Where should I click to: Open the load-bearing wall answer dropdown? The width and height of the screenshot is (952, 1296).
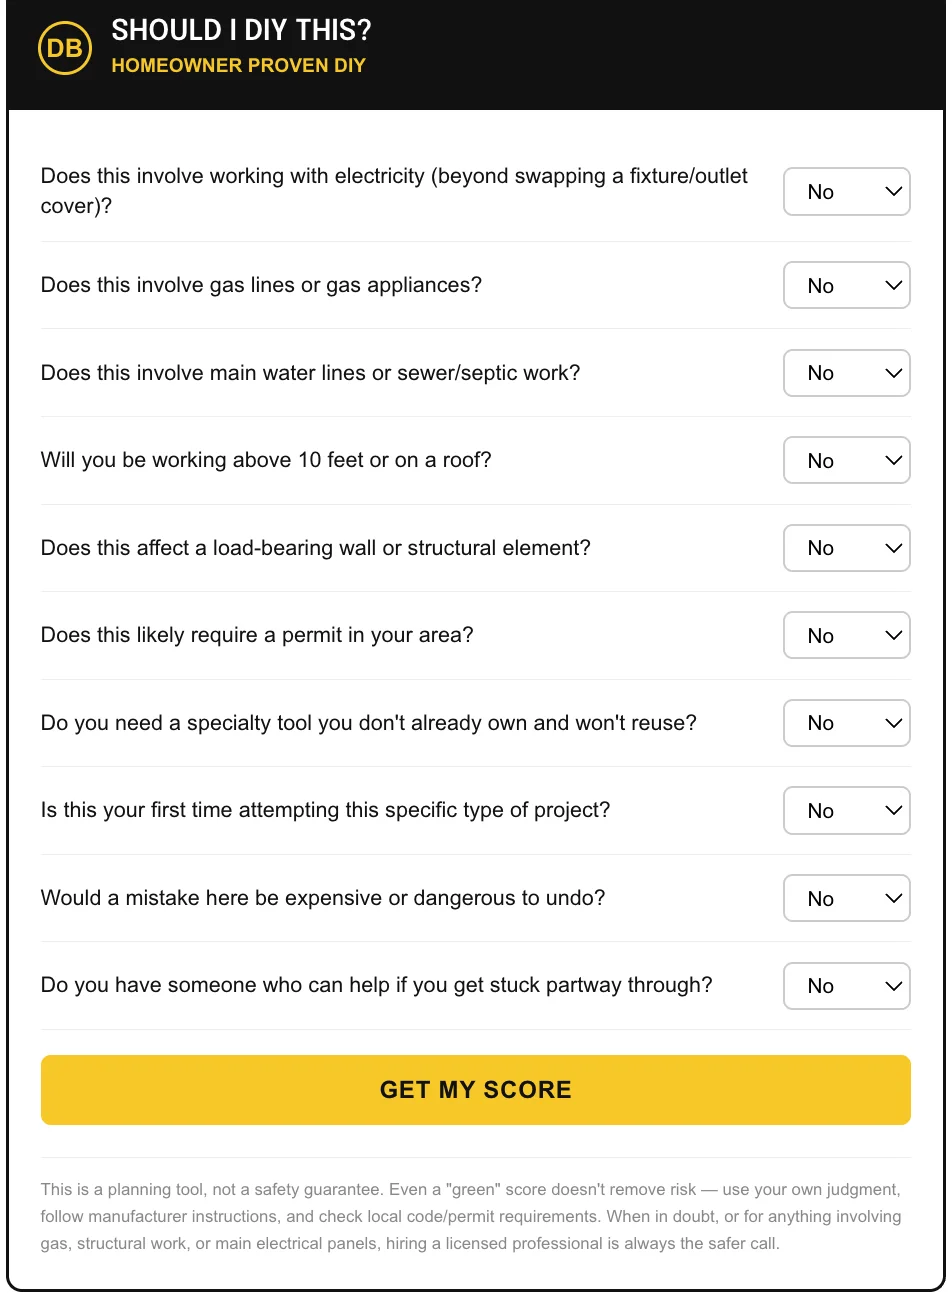pyautogui.click(x=846, y=548)
